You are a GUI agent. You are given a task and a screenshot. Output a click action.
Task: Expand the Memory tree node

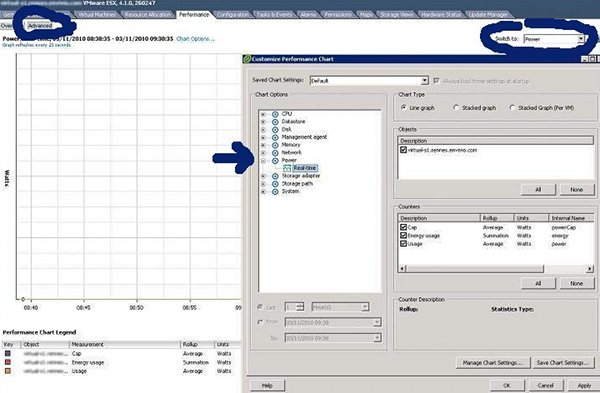[x=263, y=145]
